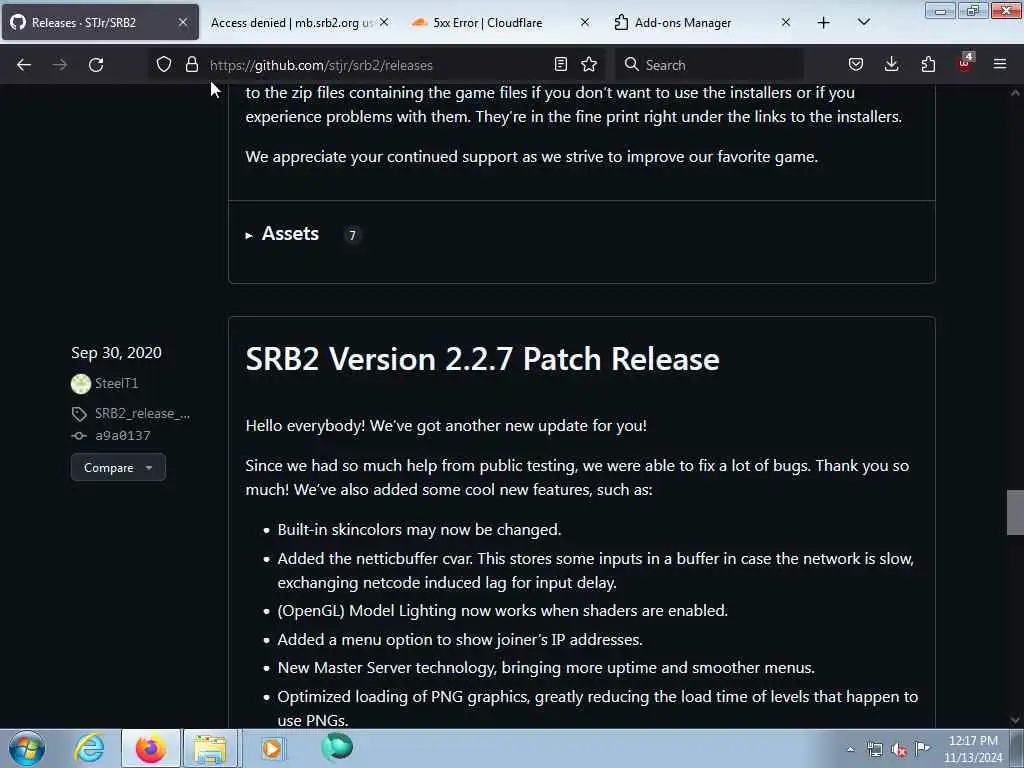Open Windows Explorer from the taskbar
This screenshot has height=768, width=1024.
point(211,748)
